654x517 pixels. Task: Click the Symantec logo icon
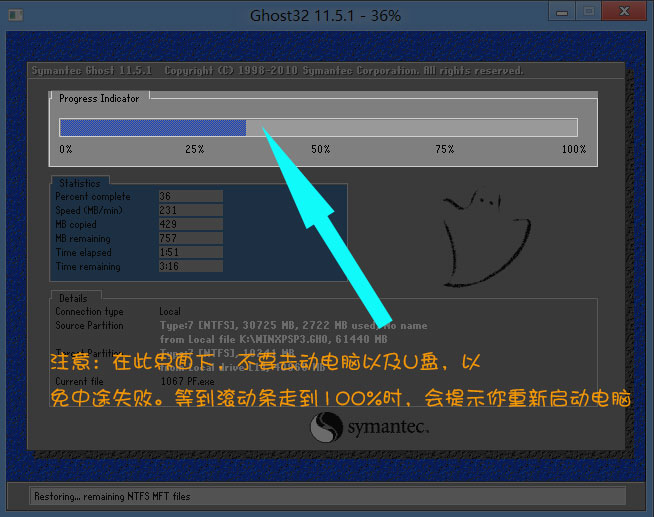click(x=326, y=427)
